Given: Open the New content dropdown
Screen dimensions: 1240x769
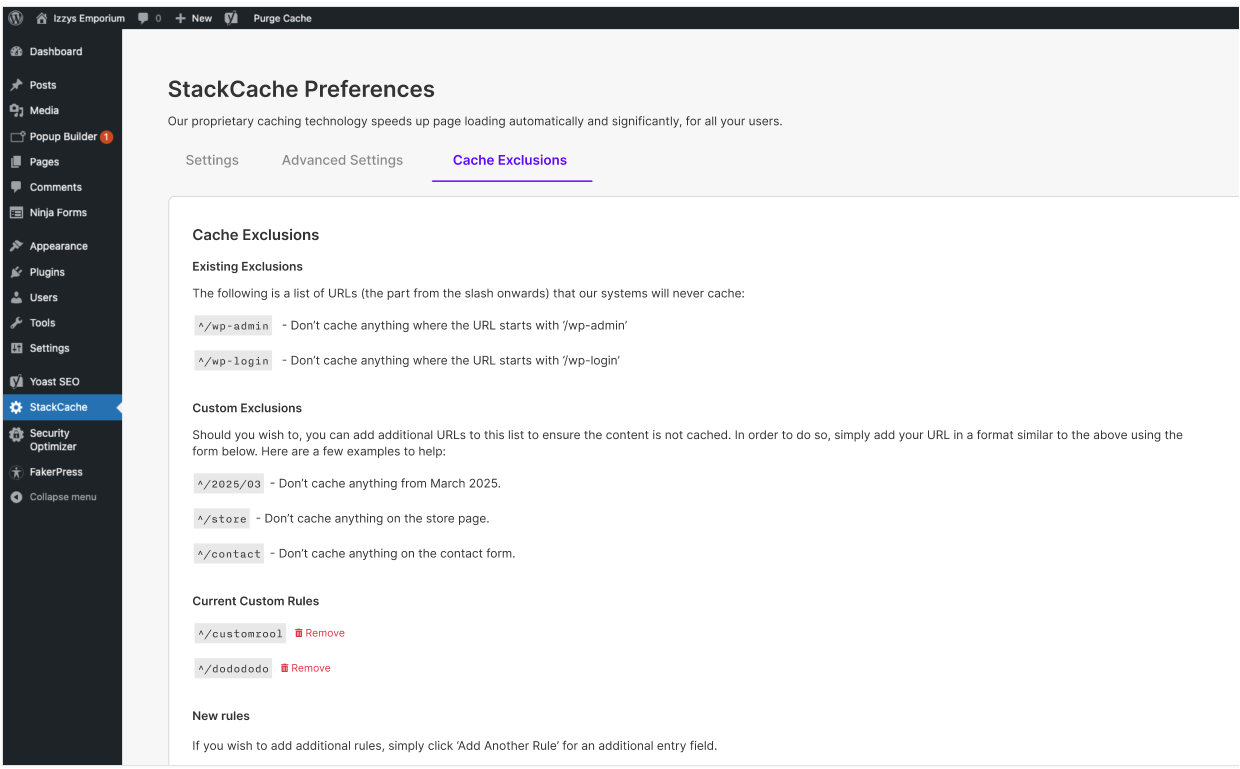Looking at the screenshot, I should pos(194,18).
